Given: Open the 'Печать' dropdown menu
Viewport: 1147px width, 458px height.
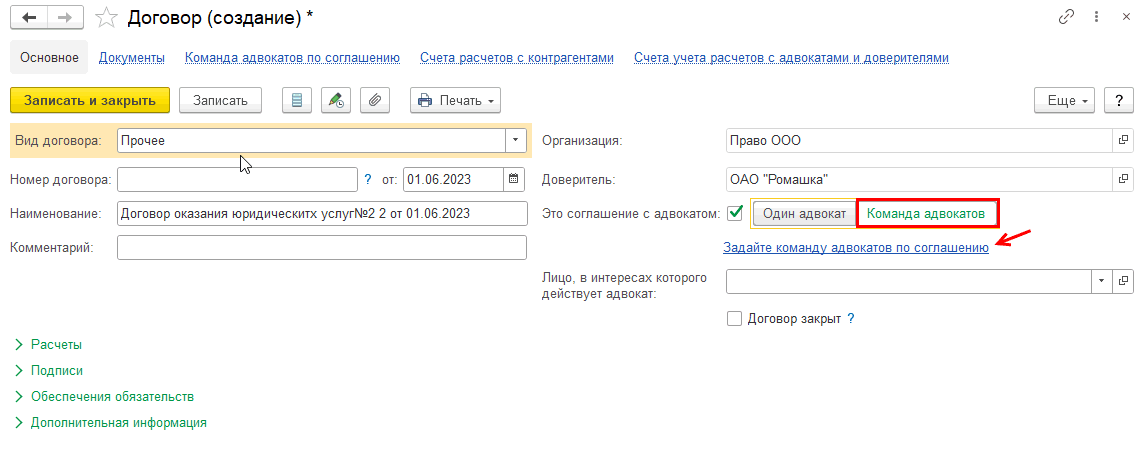Looking at the screenshot, I should coord(455,100).
